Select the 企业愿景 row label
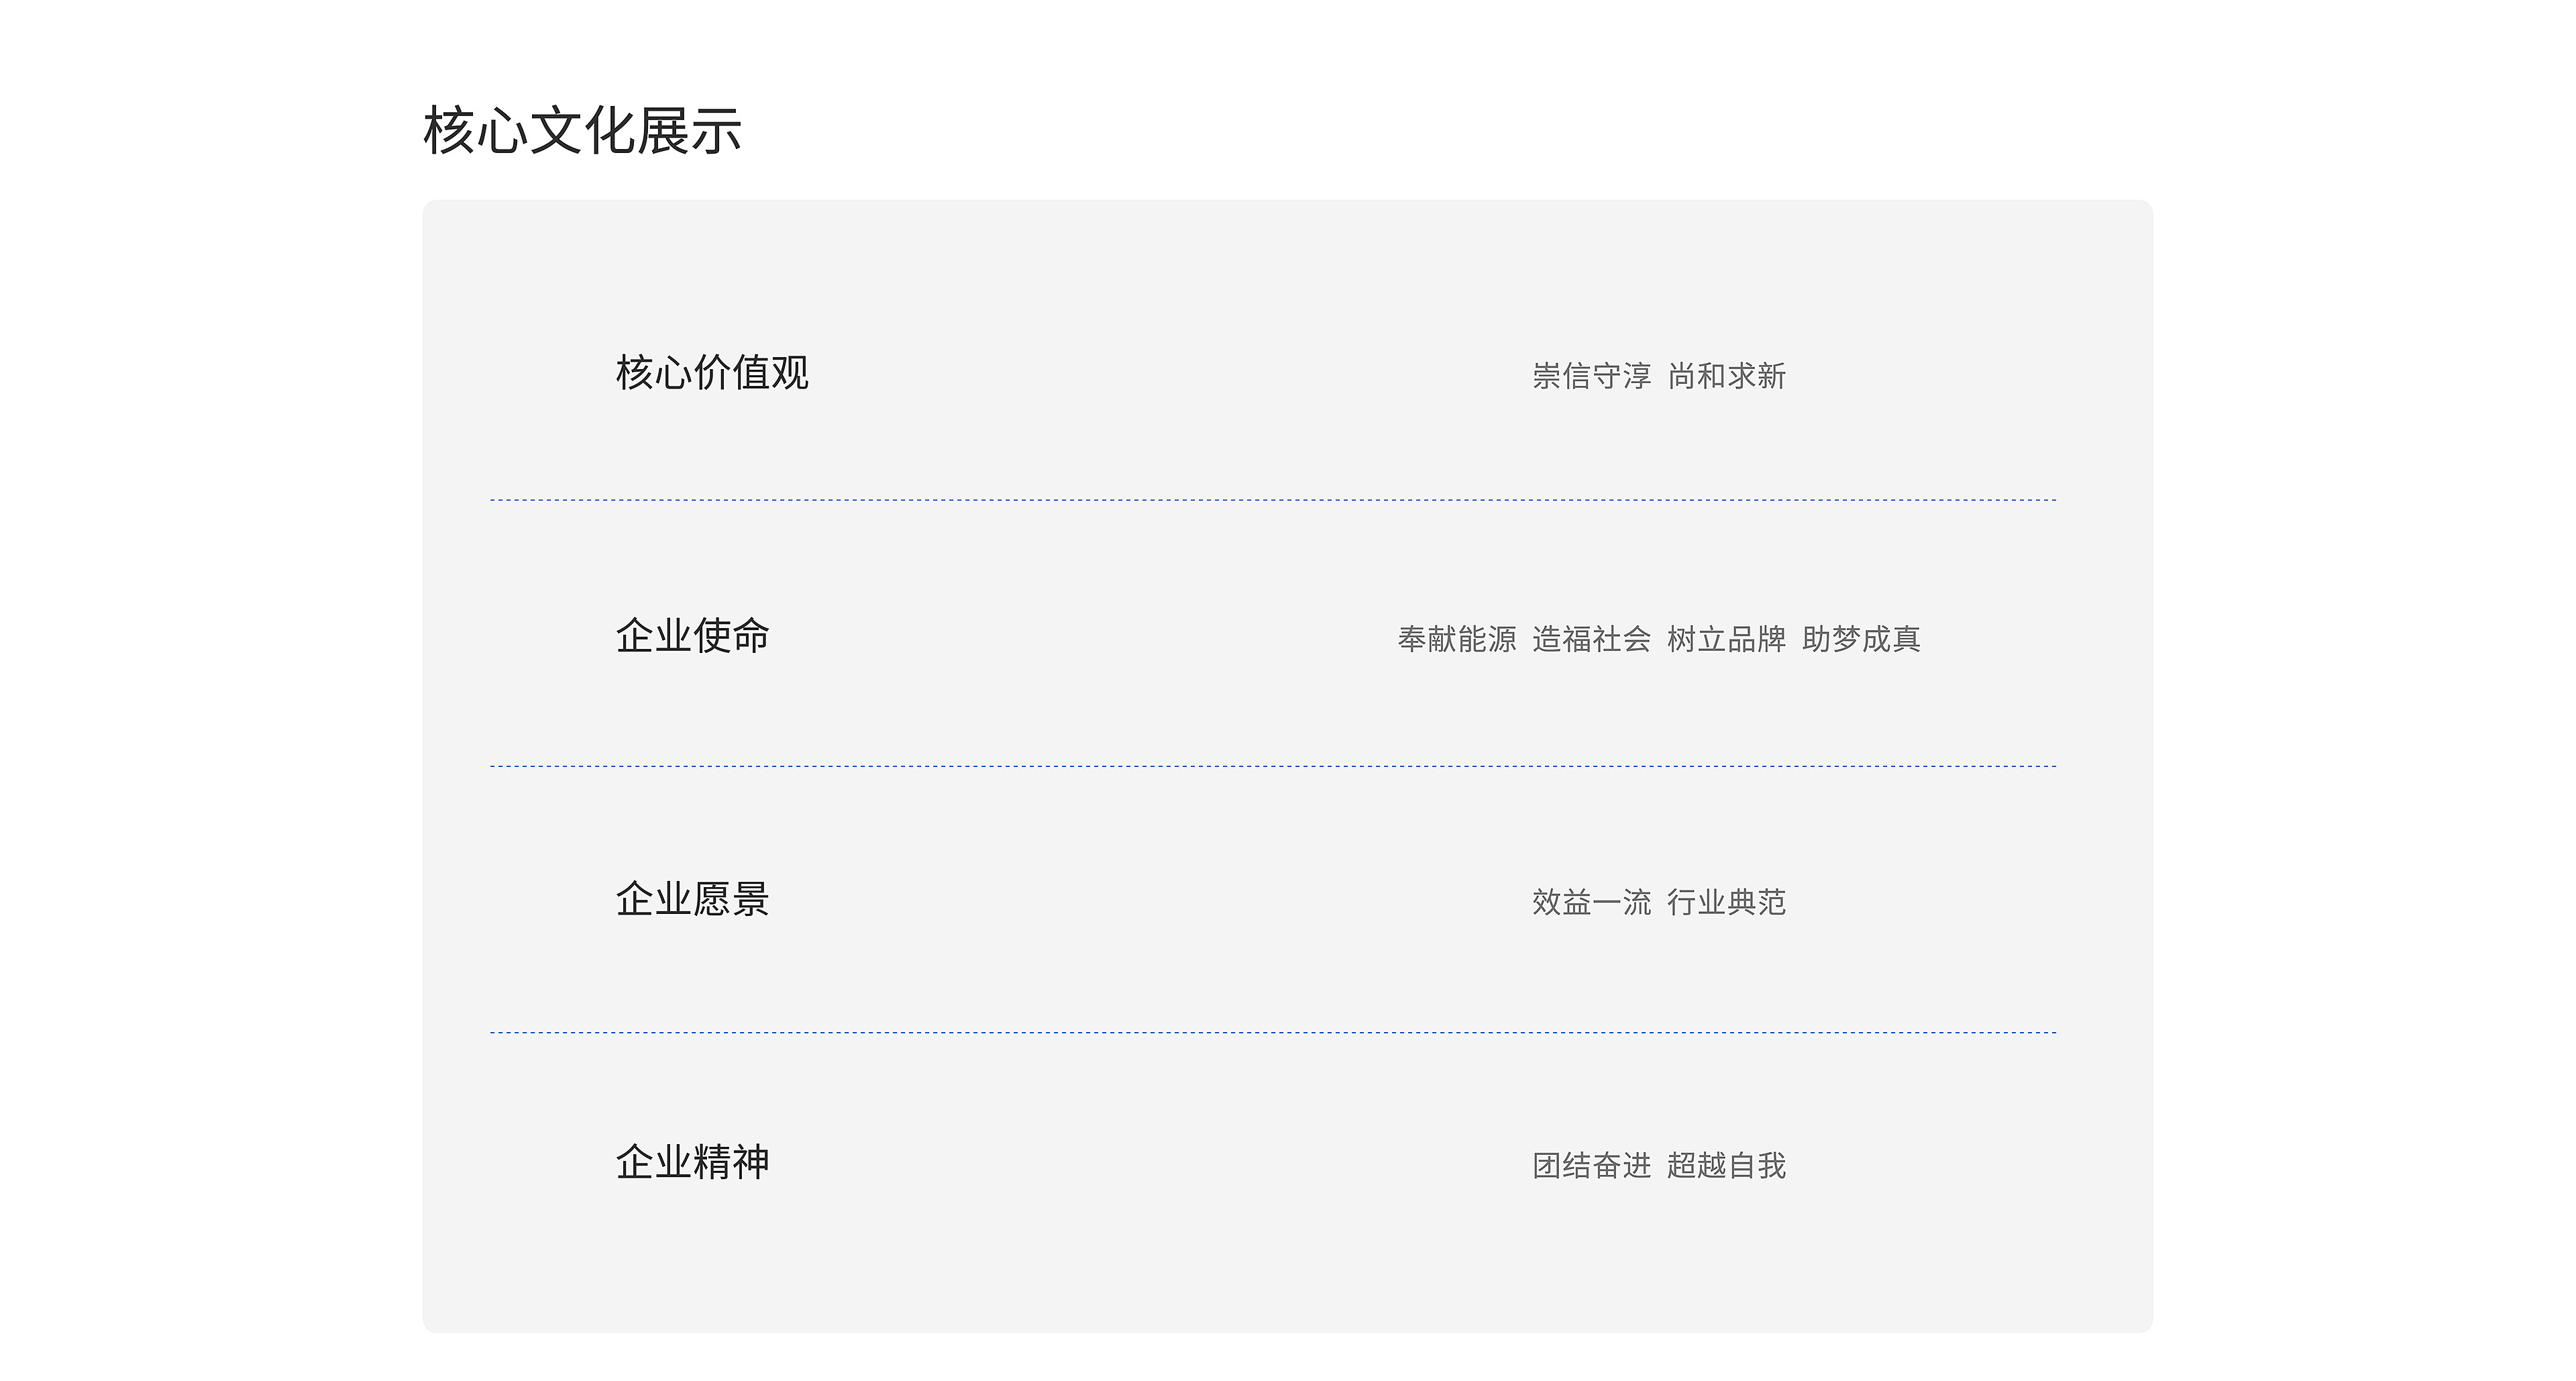Viewport: 2576px width, 1381px height. pos(692,899)
